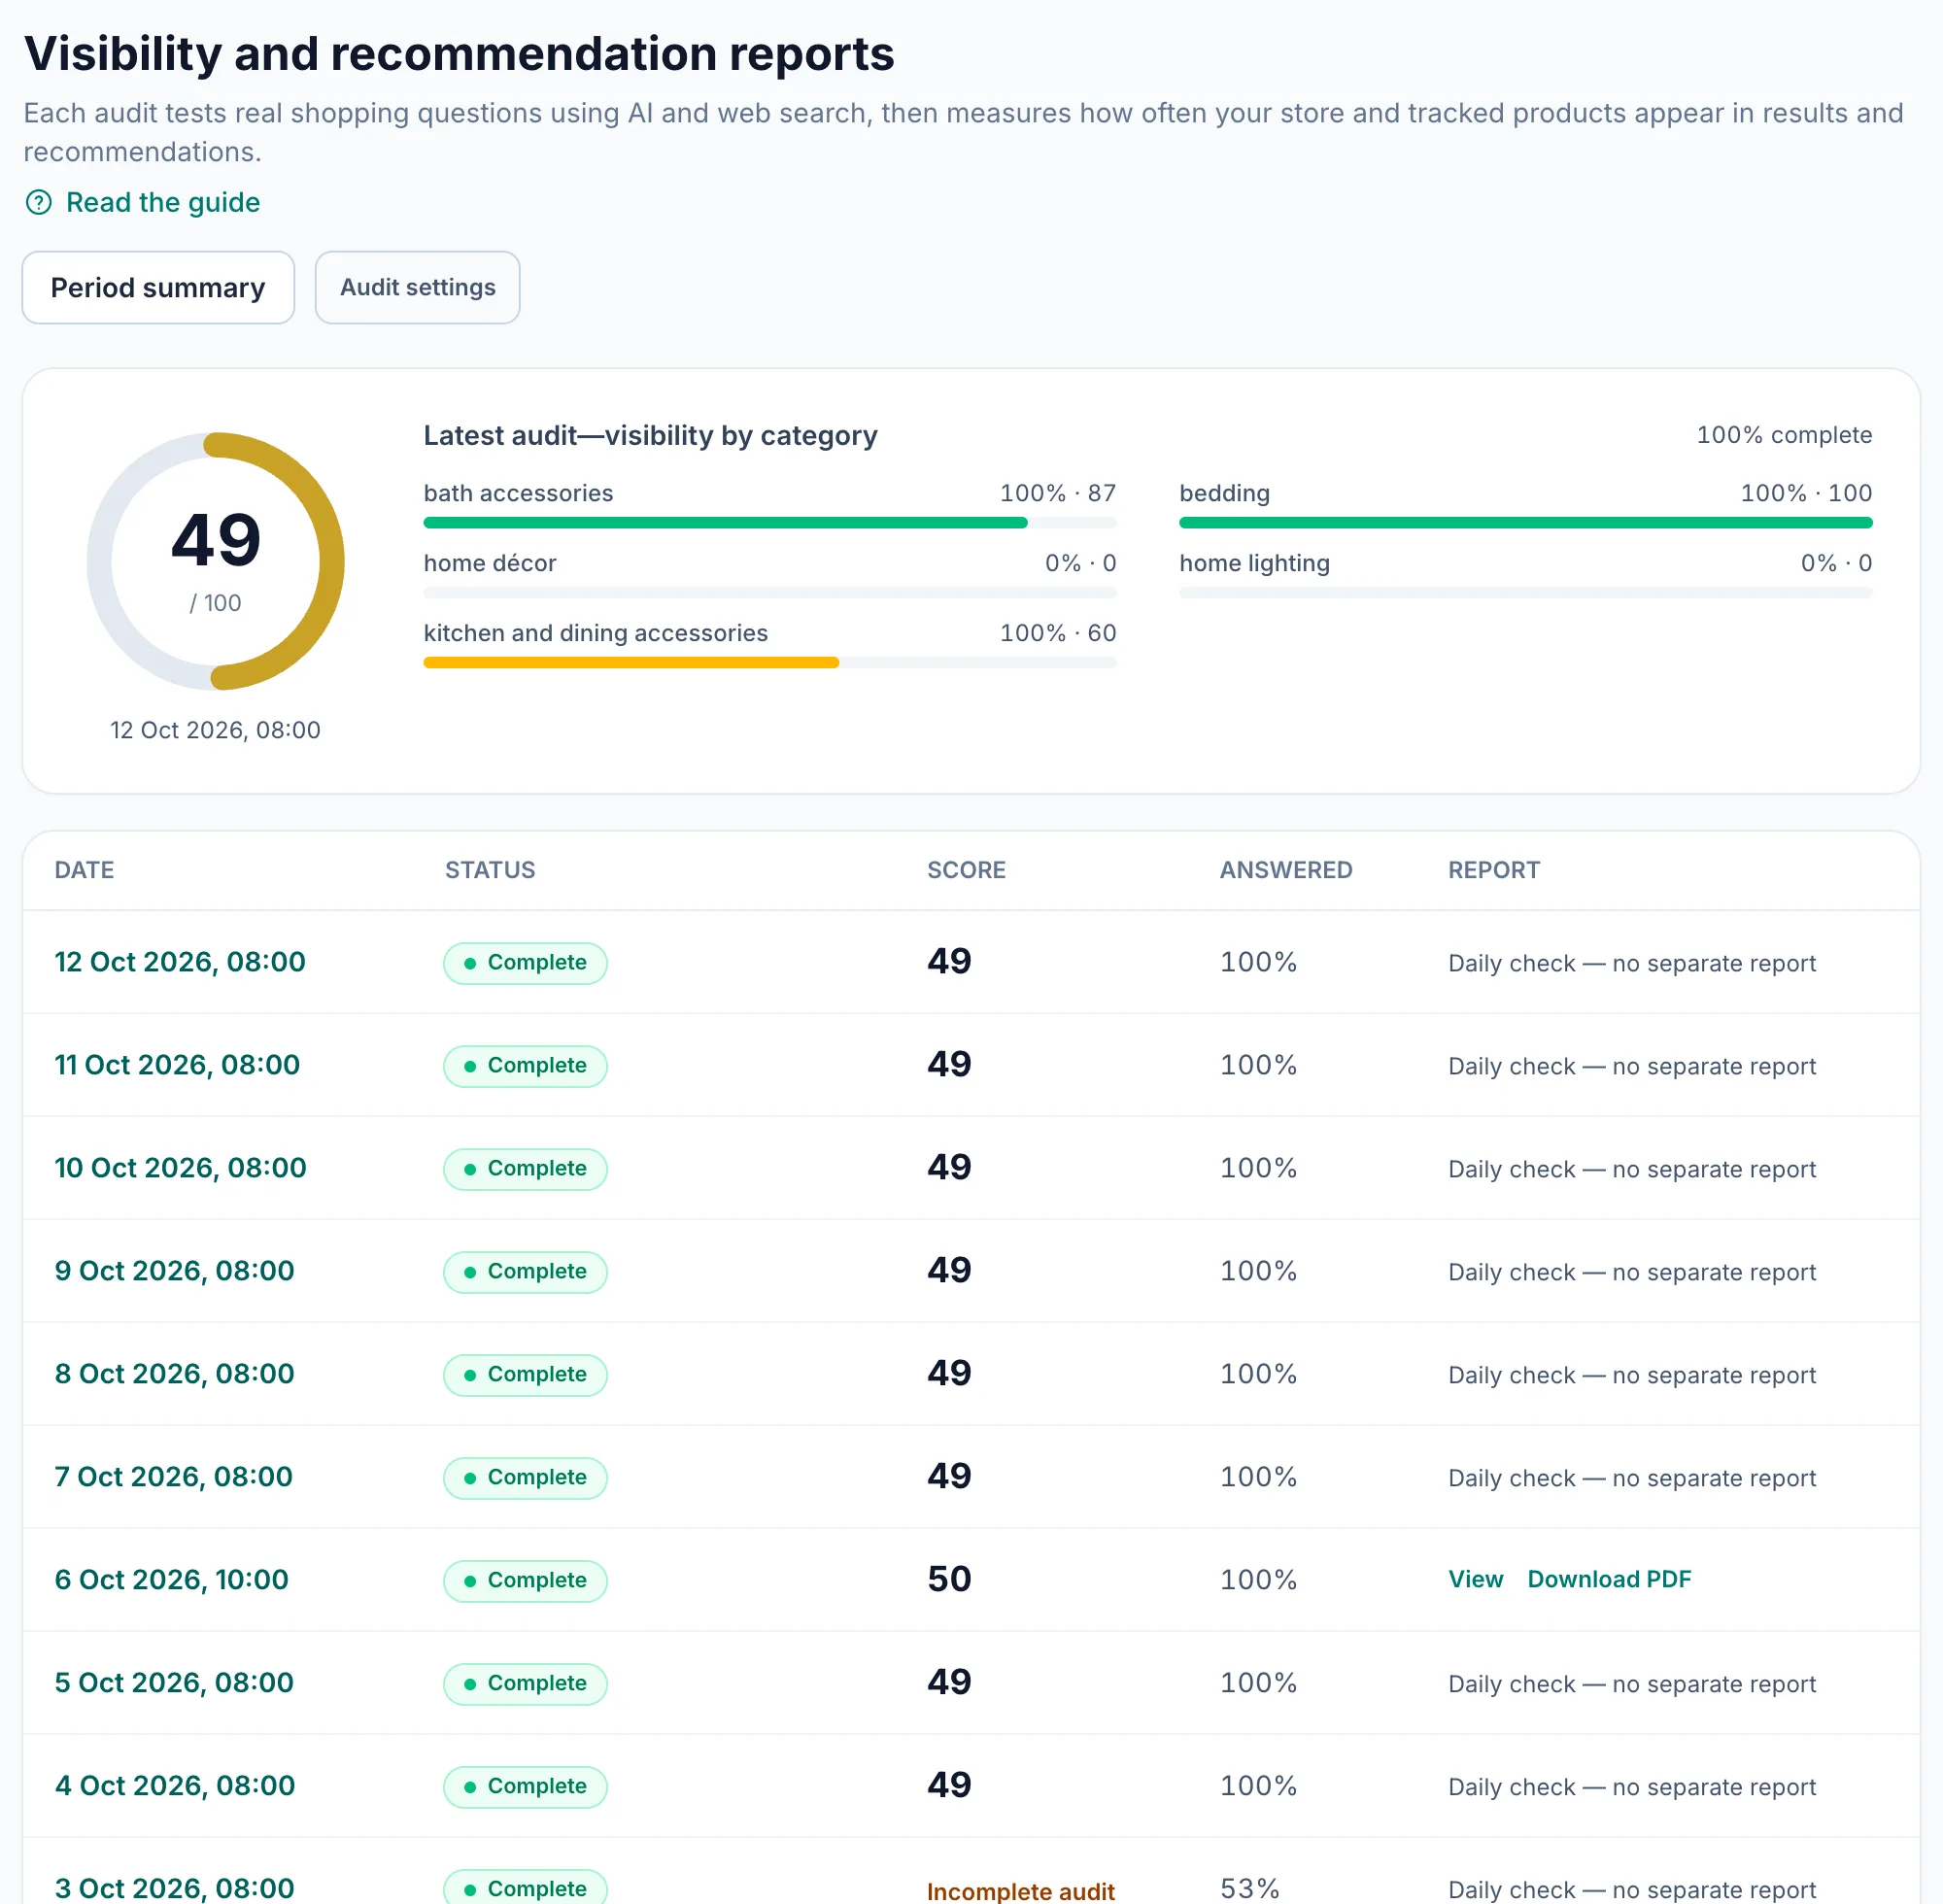Screen dimensions: 1943x1904
Task: Click the score gauge showing 49 / 100
Action: (x=216, y=561)
